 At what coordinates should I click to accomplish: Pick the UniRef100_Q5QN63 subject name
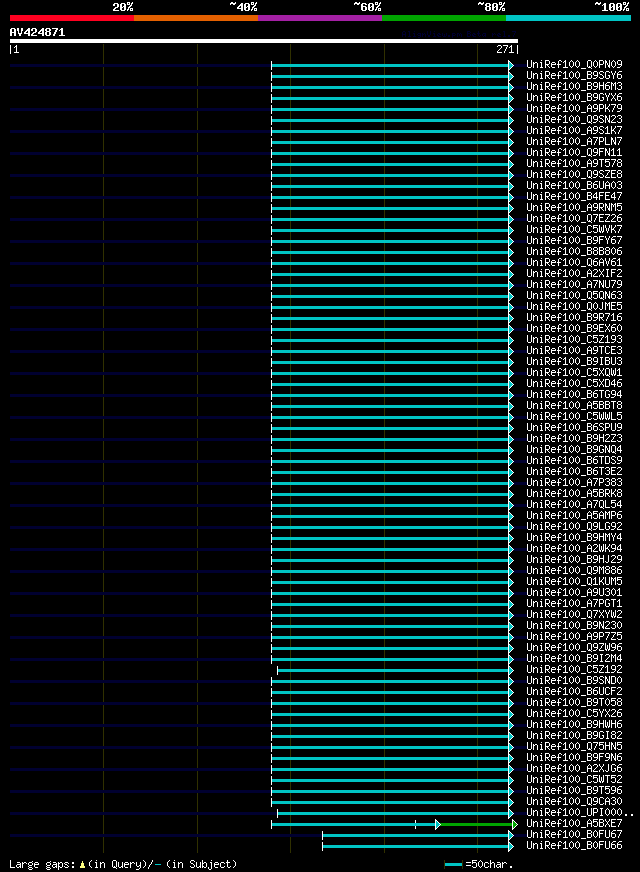coord(574,295)
